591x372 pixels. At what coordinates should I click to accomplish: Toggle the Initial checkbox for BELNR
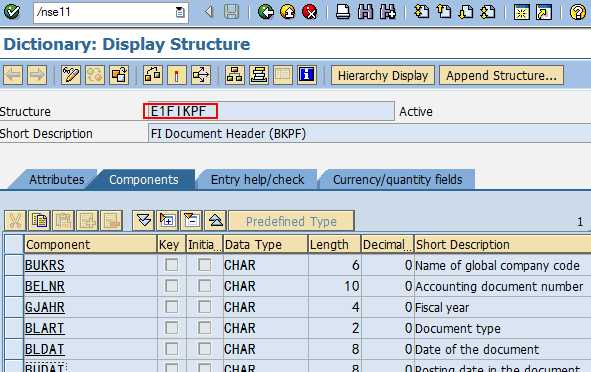(x=205, y=286)
